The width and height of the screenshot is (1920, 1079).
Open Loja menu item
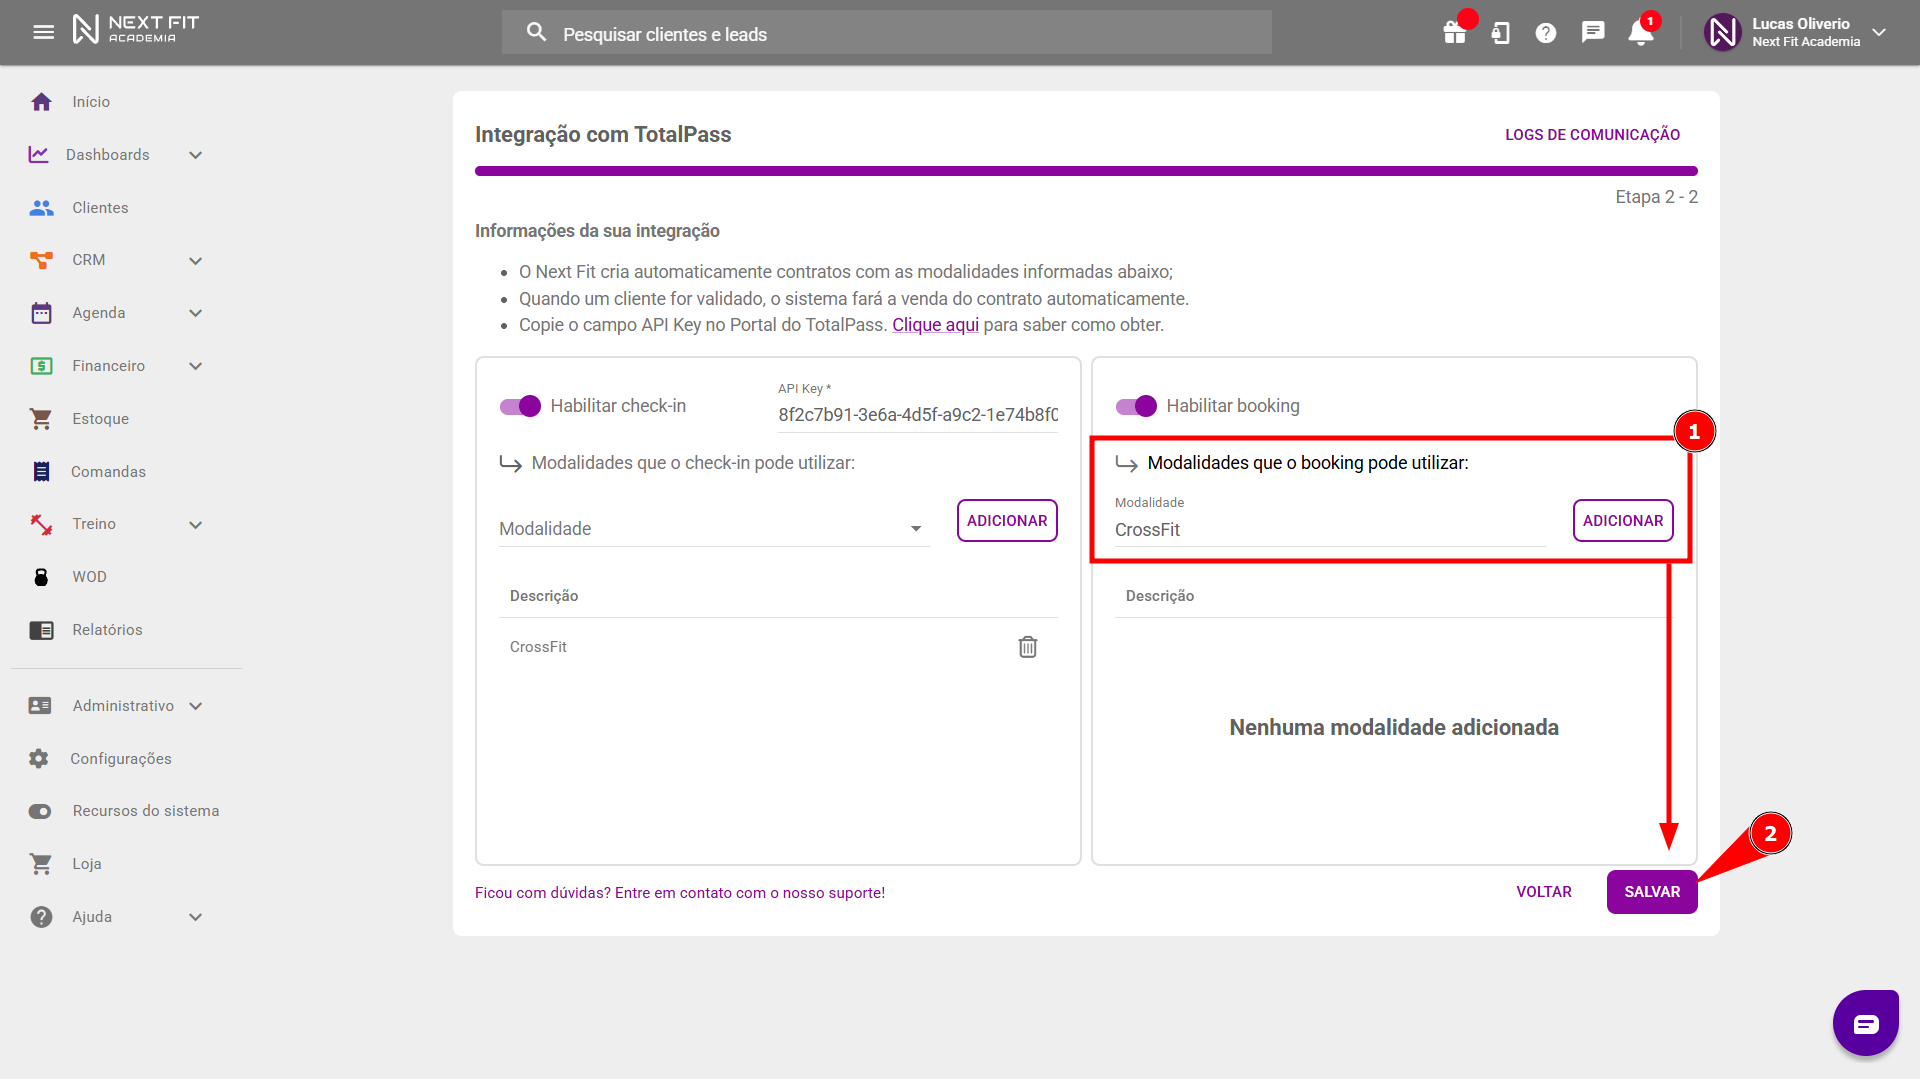coord(87,864)
